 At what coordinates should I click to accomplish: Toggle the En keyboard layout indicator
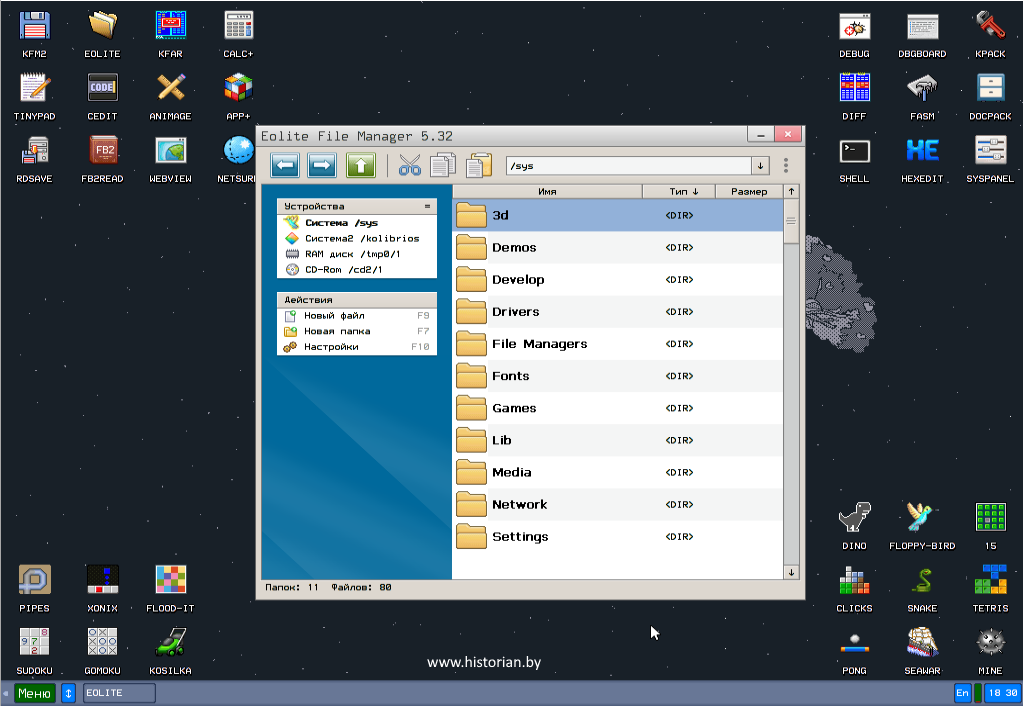(x=962, y=693)
